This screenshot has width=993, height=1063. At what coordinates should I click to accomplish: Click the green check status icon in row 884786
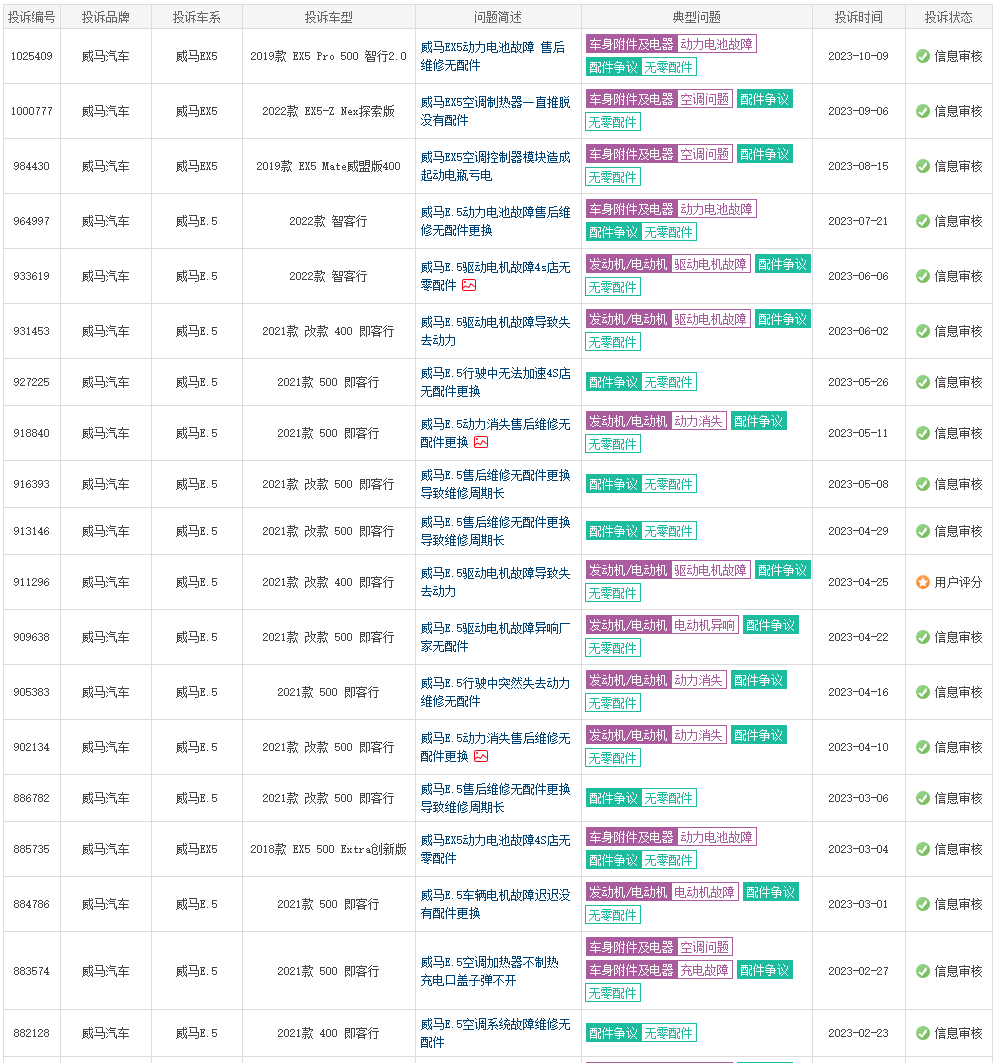(923, 904)
